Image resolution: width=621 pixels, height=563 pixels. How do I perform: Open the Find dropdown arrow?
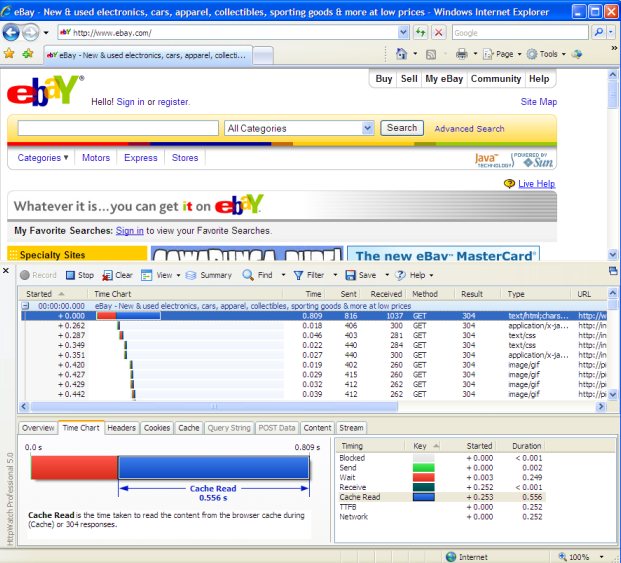(283, 275)
